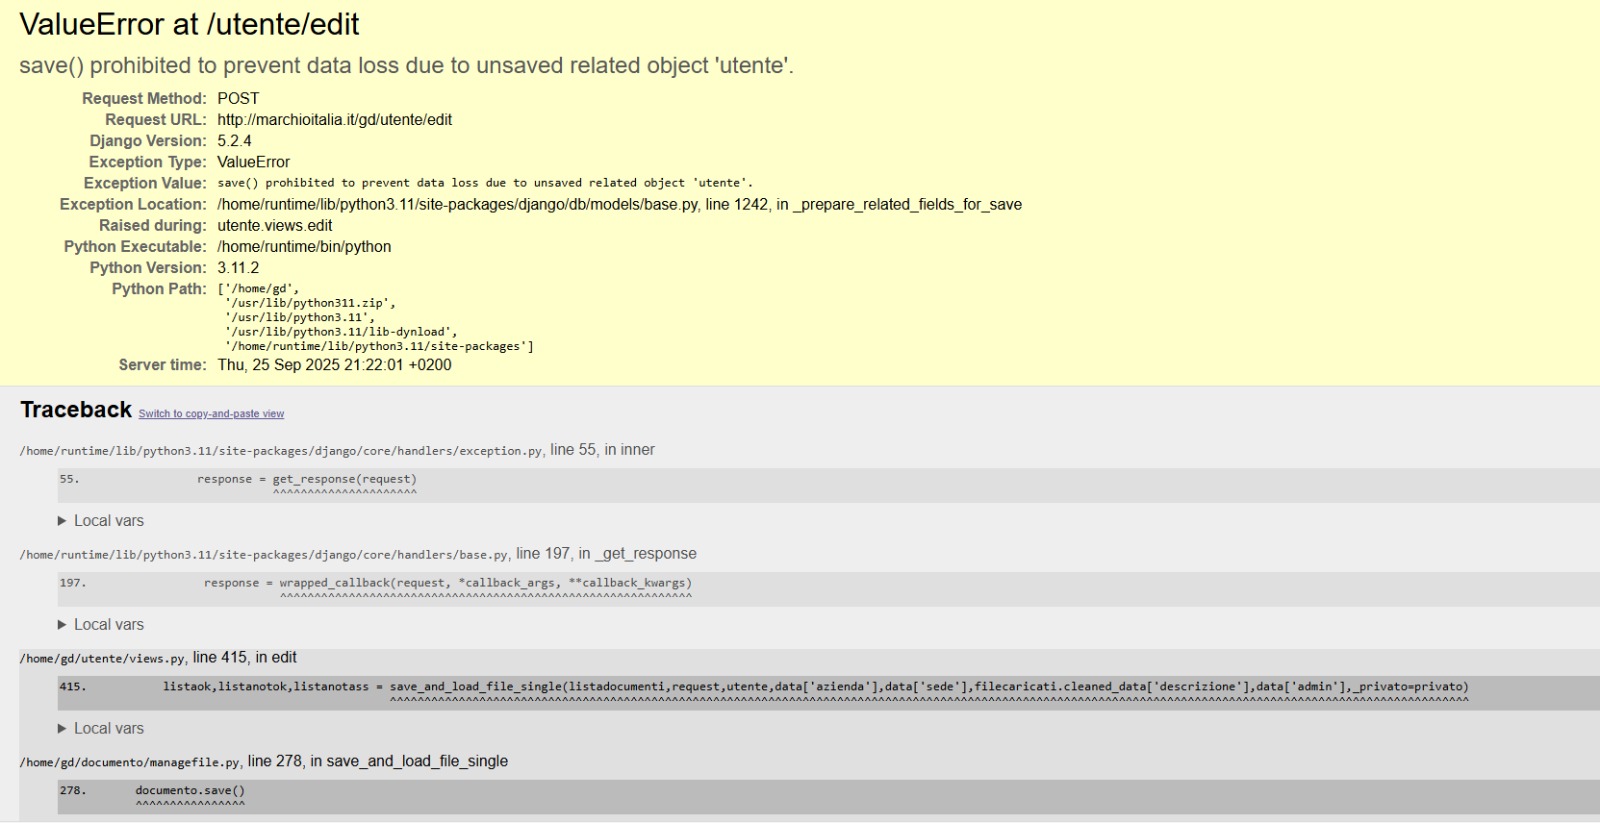Click code line 278 documento.save()
This screenshot has width=1600, height=823.
(x=190, y=791)
